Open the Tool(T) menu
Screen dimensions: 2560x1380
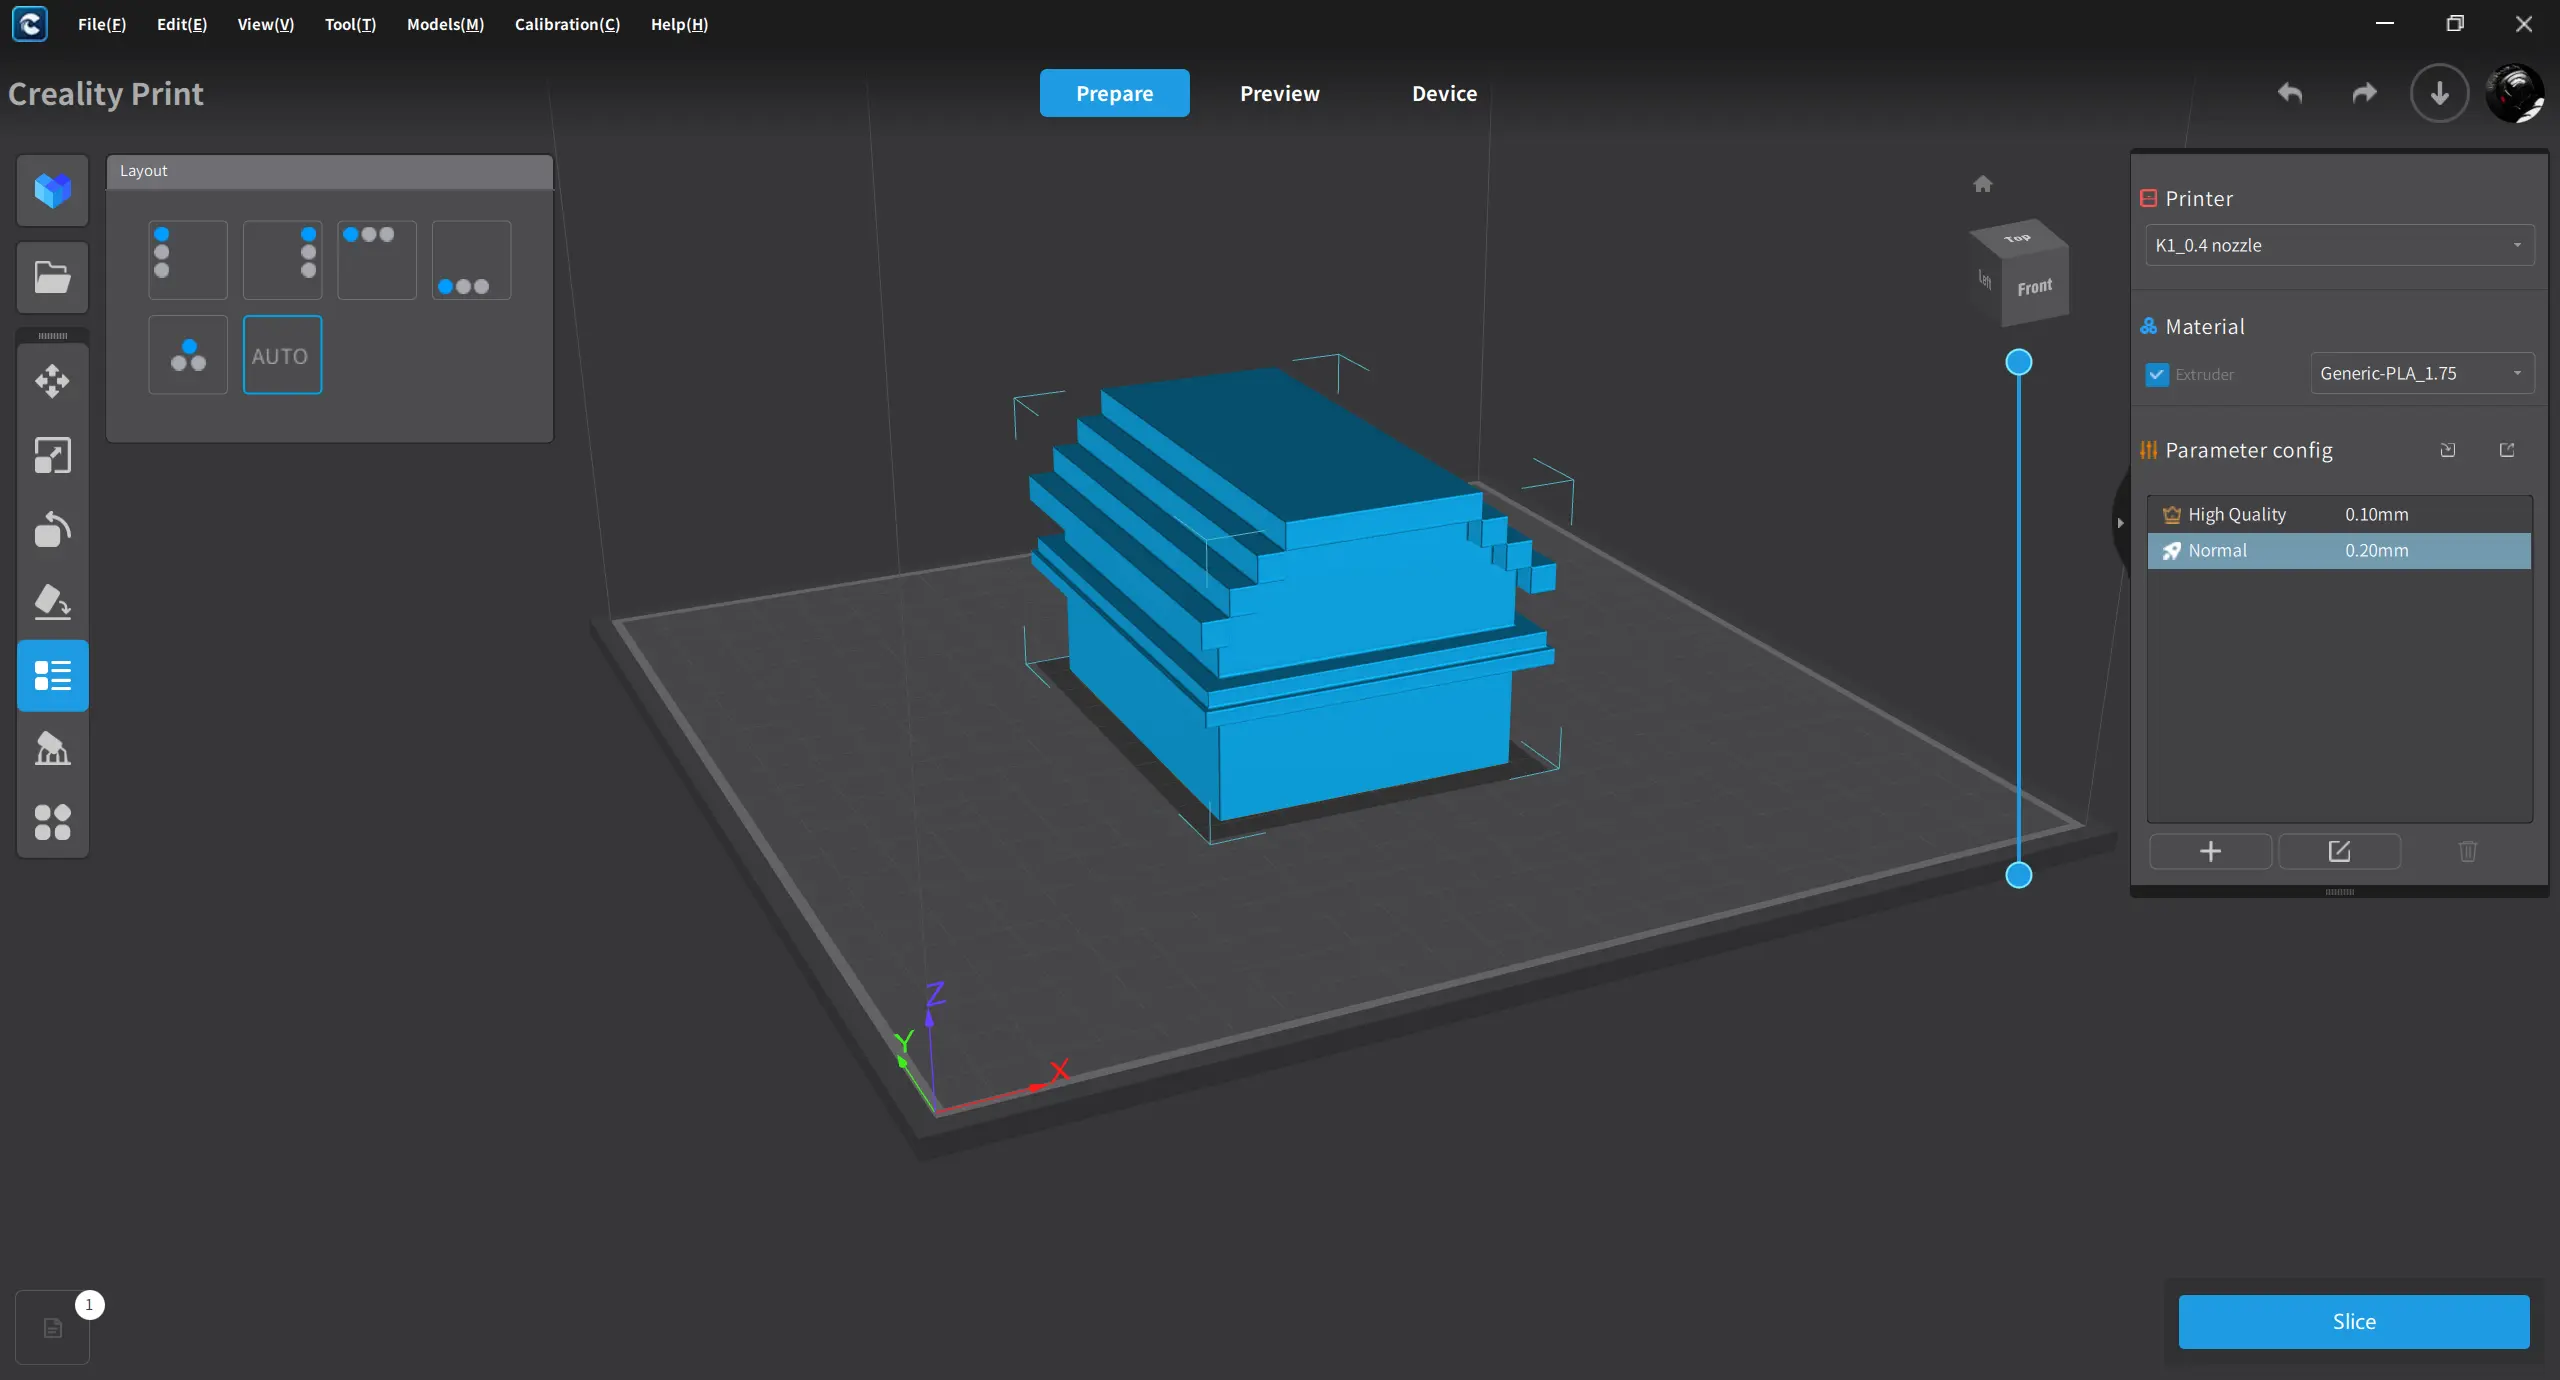tap(350, 24)
